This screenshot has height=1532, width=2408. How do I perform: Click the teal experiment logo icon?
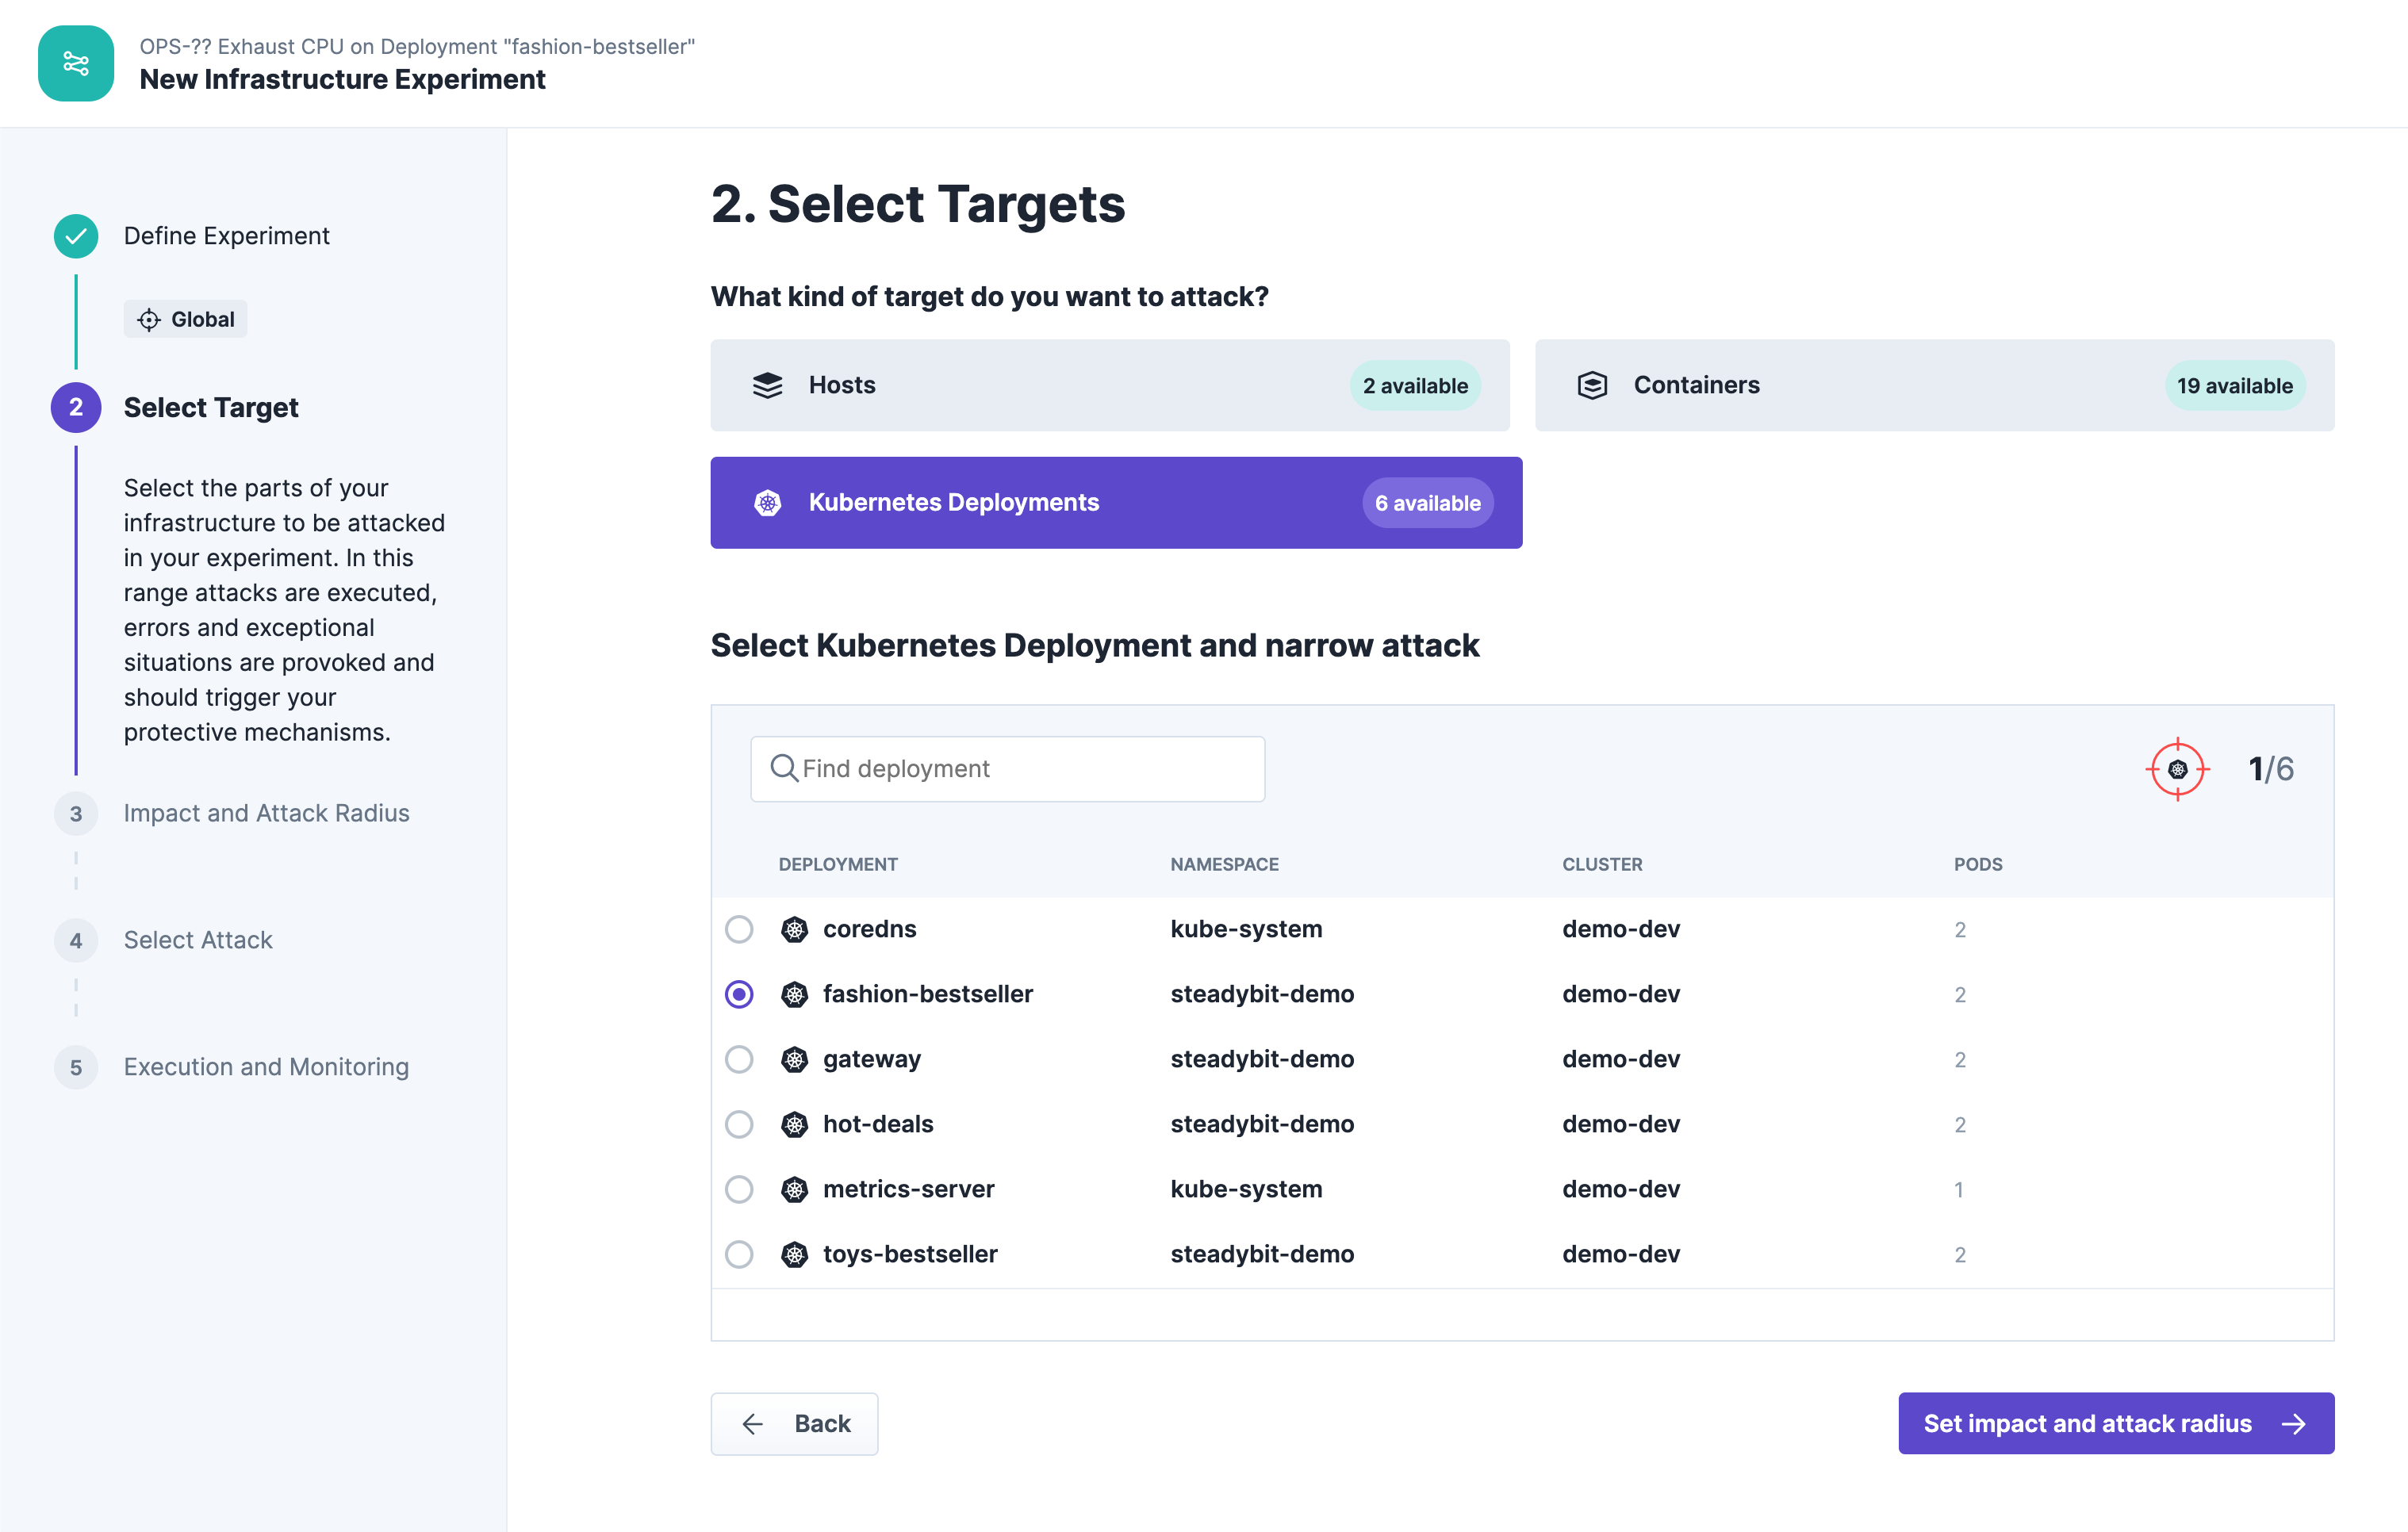(76, 63)
